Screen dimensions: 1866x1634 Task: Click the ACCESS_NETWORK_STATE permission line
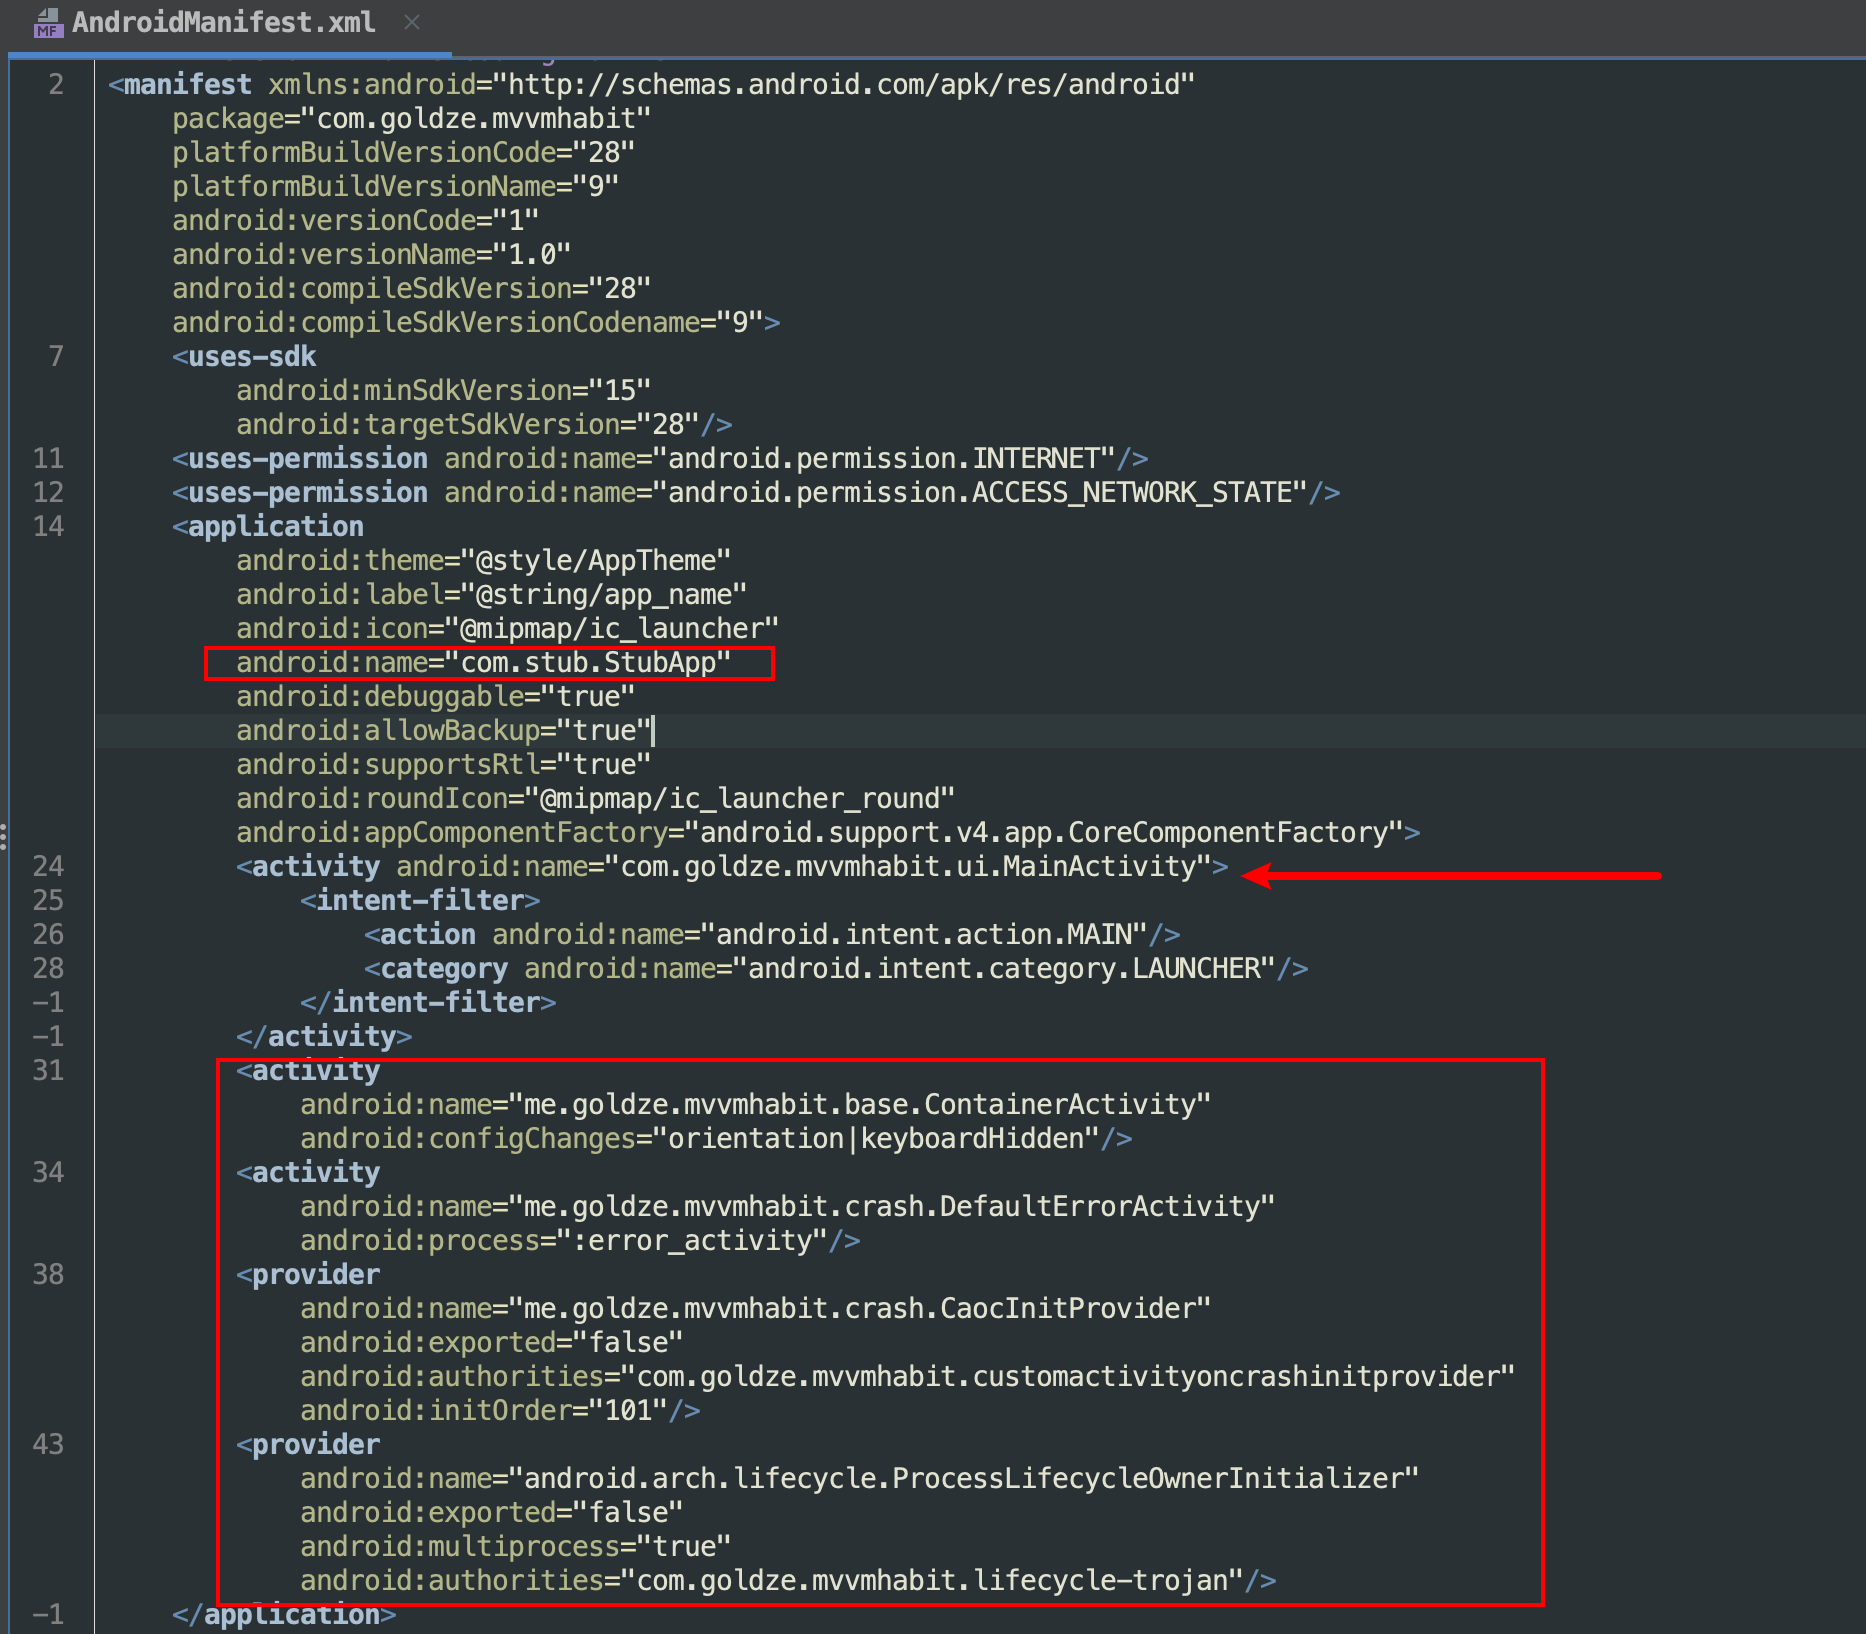click(755, 493)
